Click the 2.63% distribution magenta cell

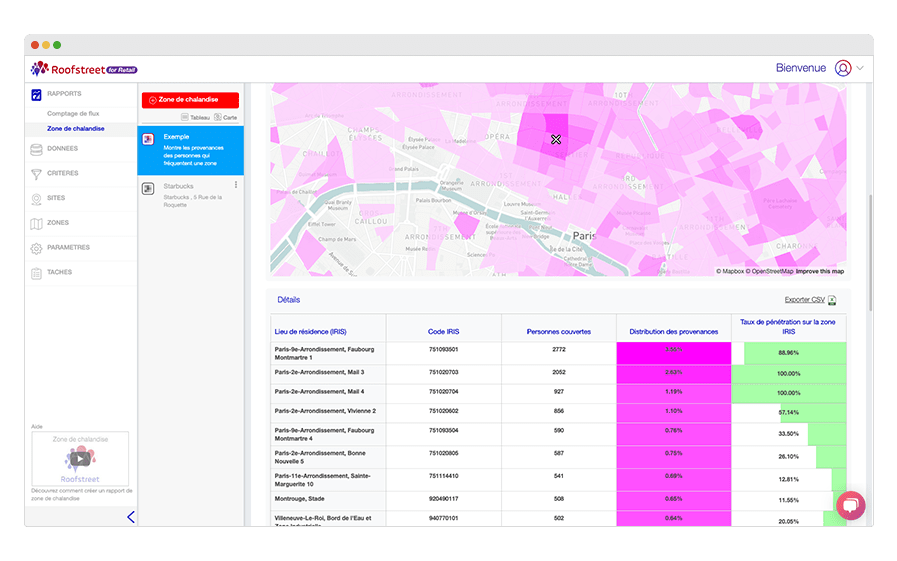[x=674, y=375]
